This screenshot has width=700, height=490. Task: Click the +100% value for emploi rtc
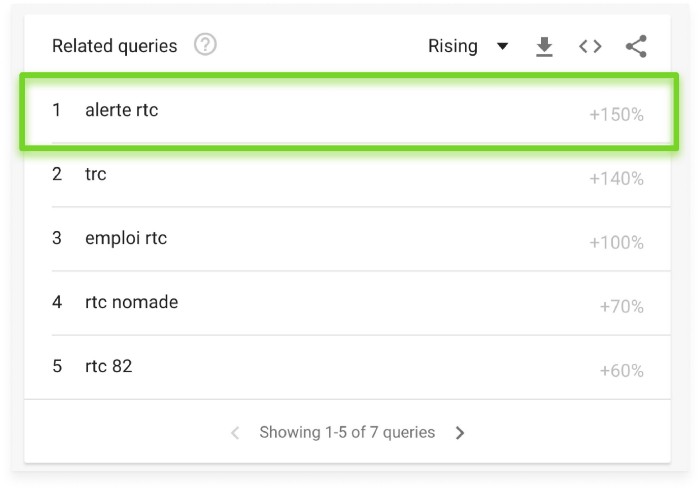point(616,243)
